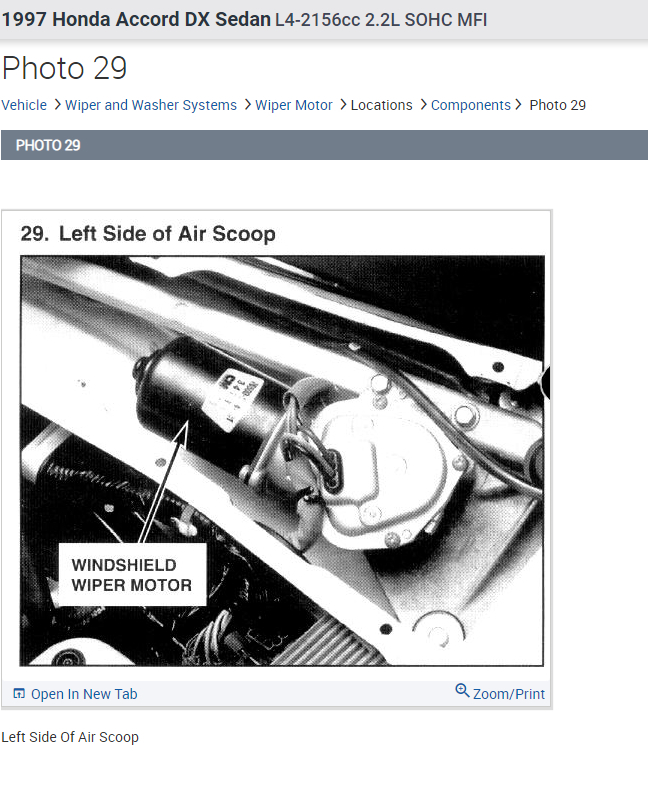
Task: Click the 1997 Honda Accord DX Sedan title
Action: click(136, 19)
